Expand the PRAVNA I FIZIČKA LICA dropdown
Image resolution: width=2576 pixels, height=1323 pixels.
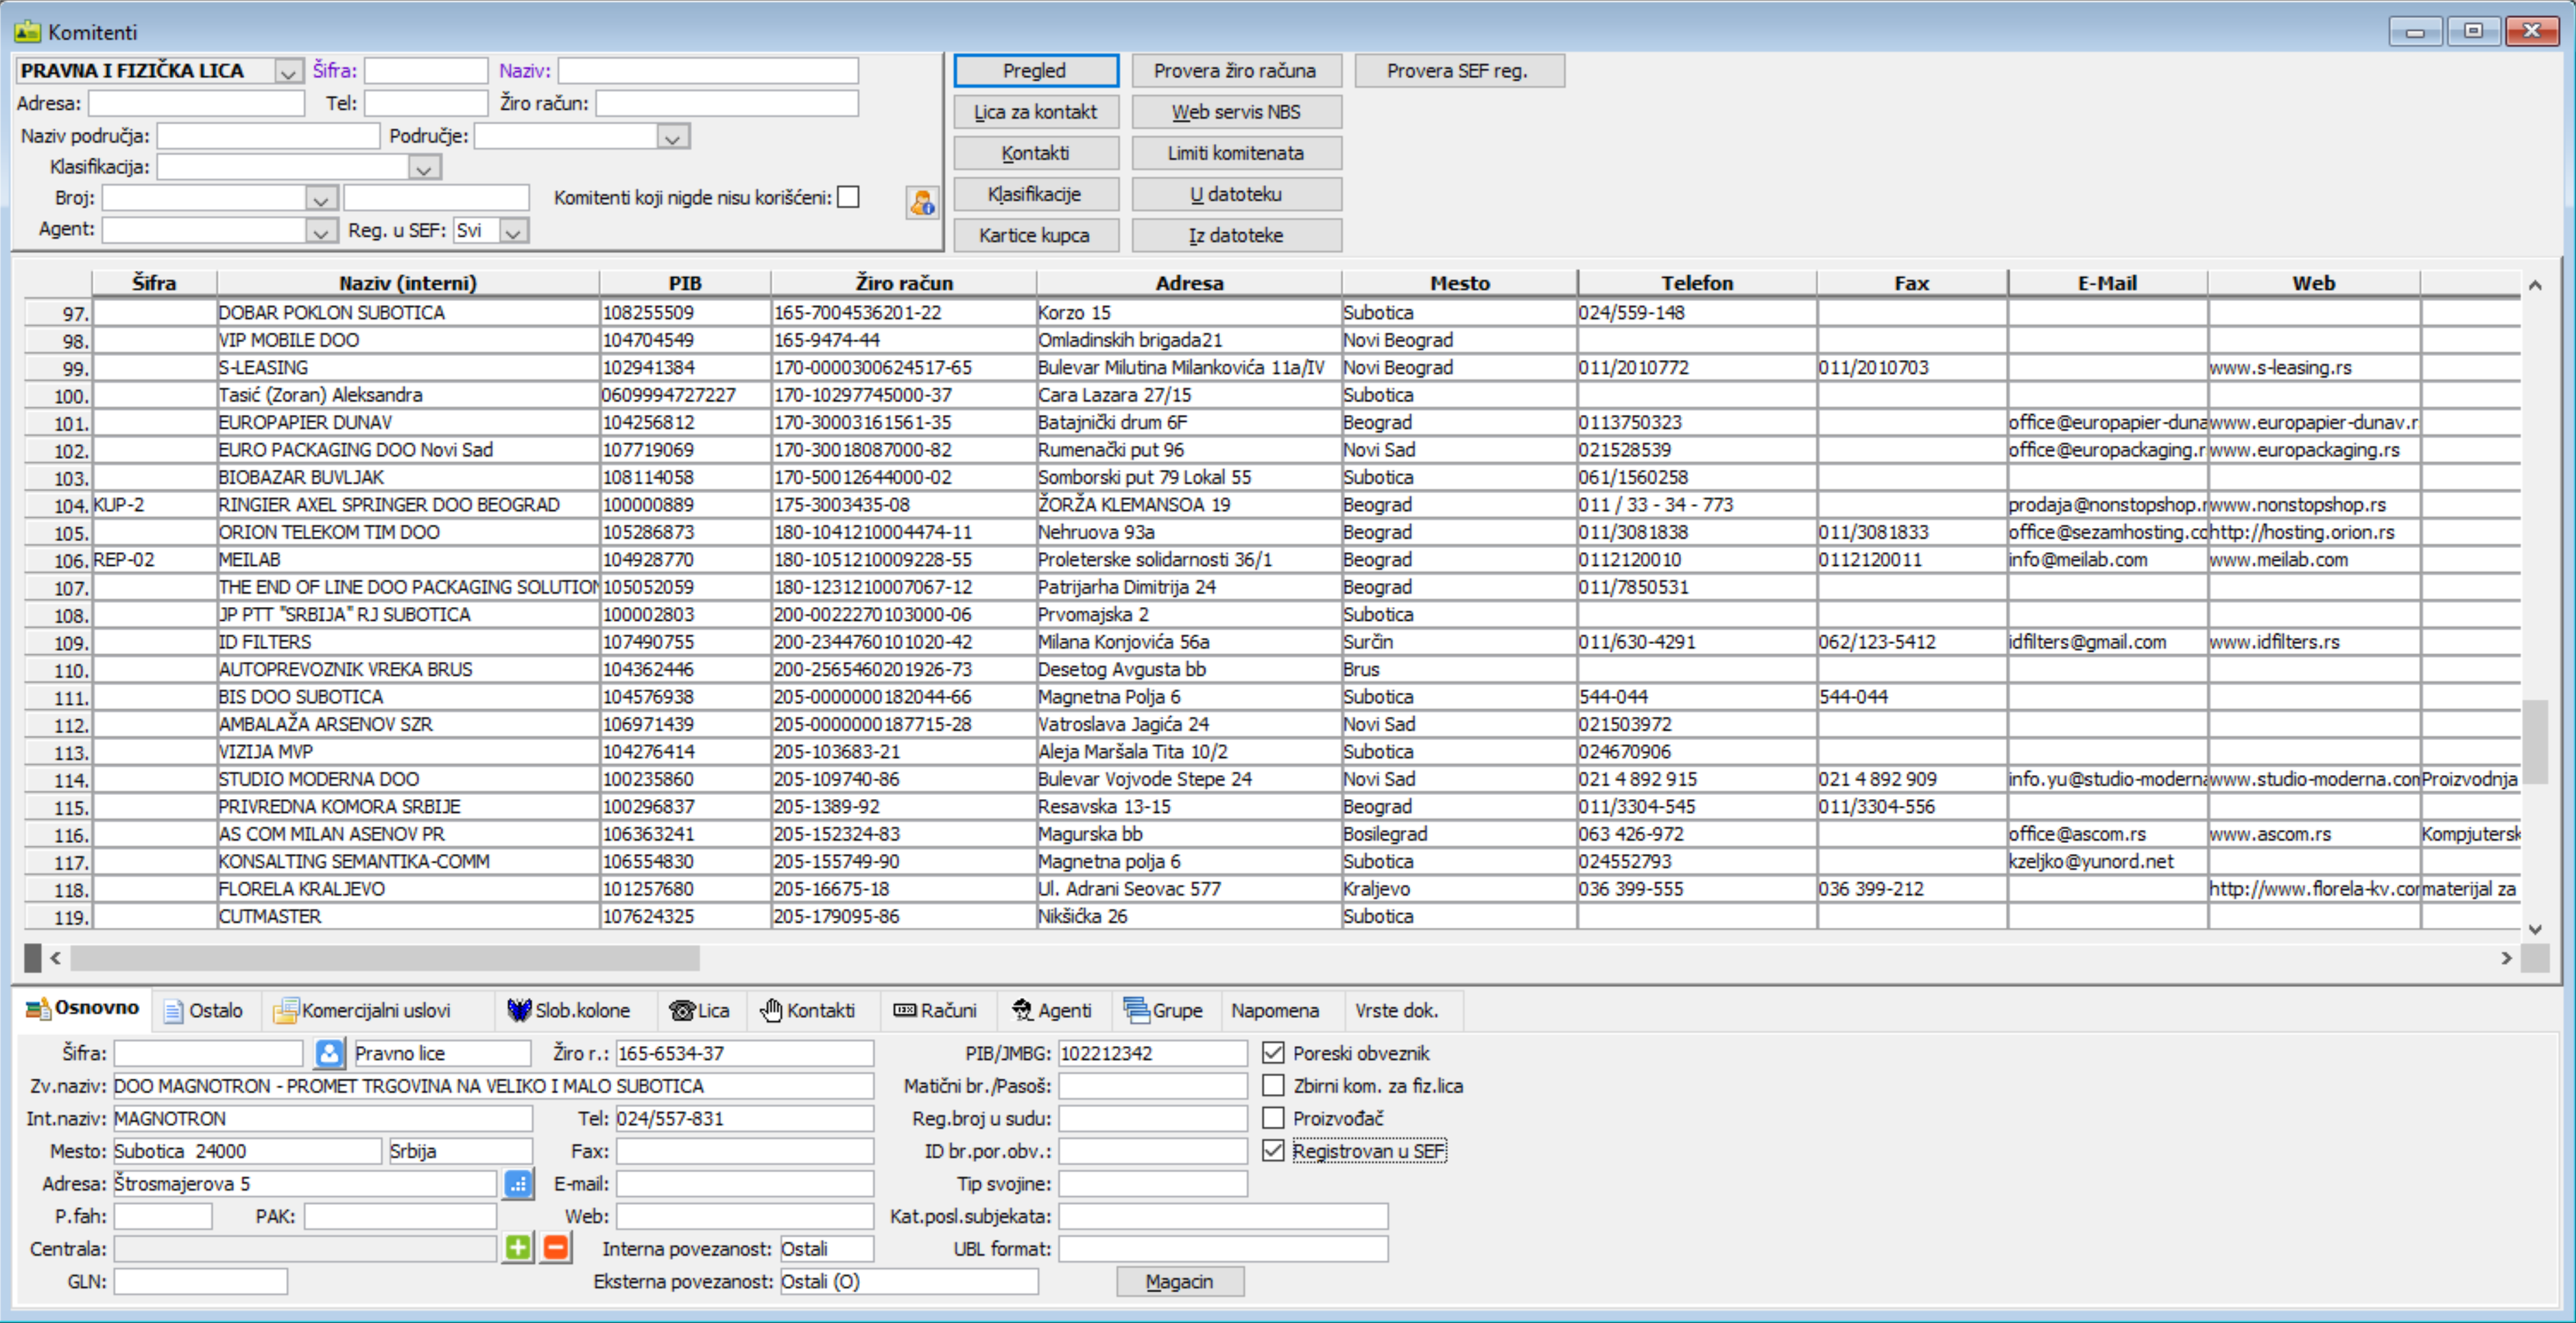[288, 71]
